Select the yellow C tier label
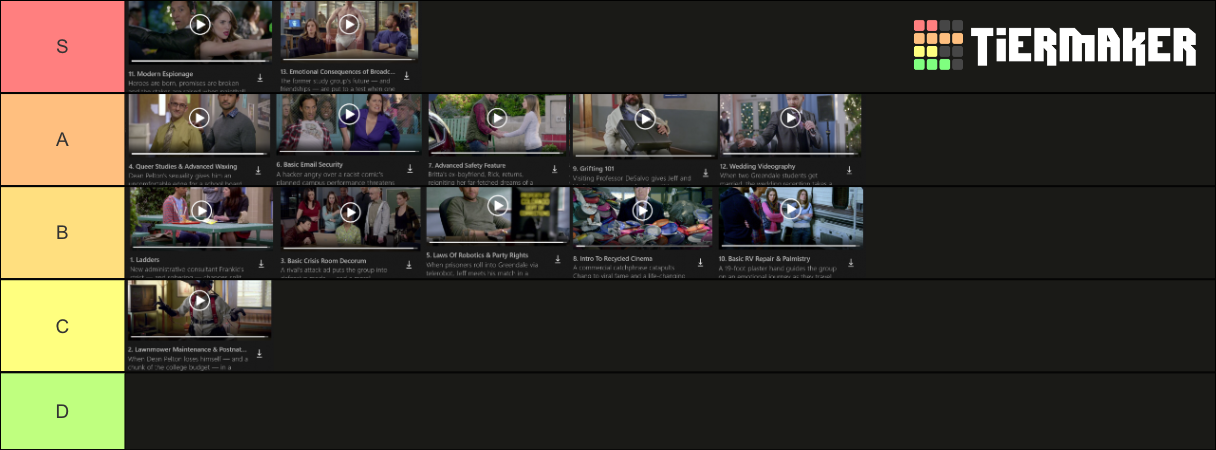 coord(62,326)
